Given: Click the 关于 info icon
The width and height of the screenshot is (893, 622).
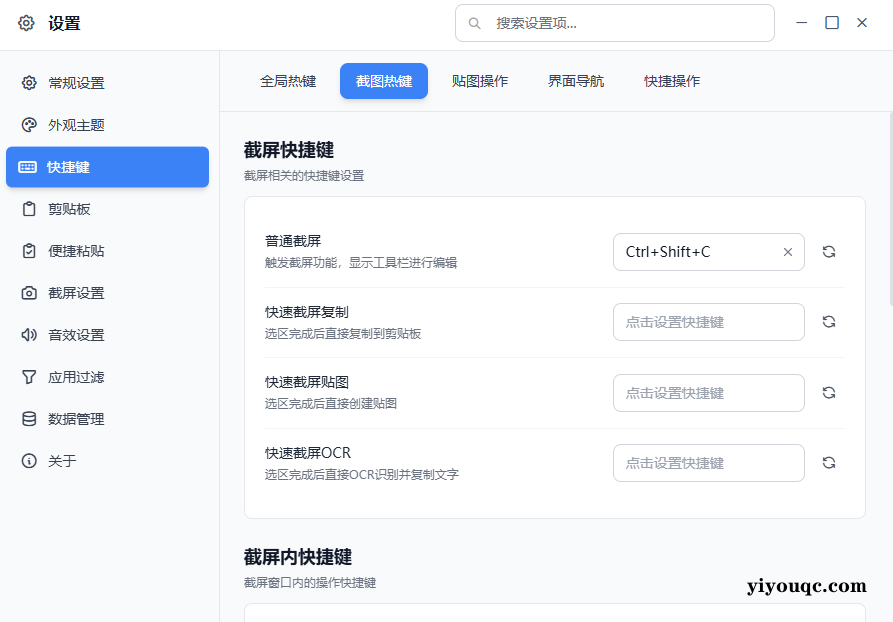Looking at the screenshot, I should [30, 461].
